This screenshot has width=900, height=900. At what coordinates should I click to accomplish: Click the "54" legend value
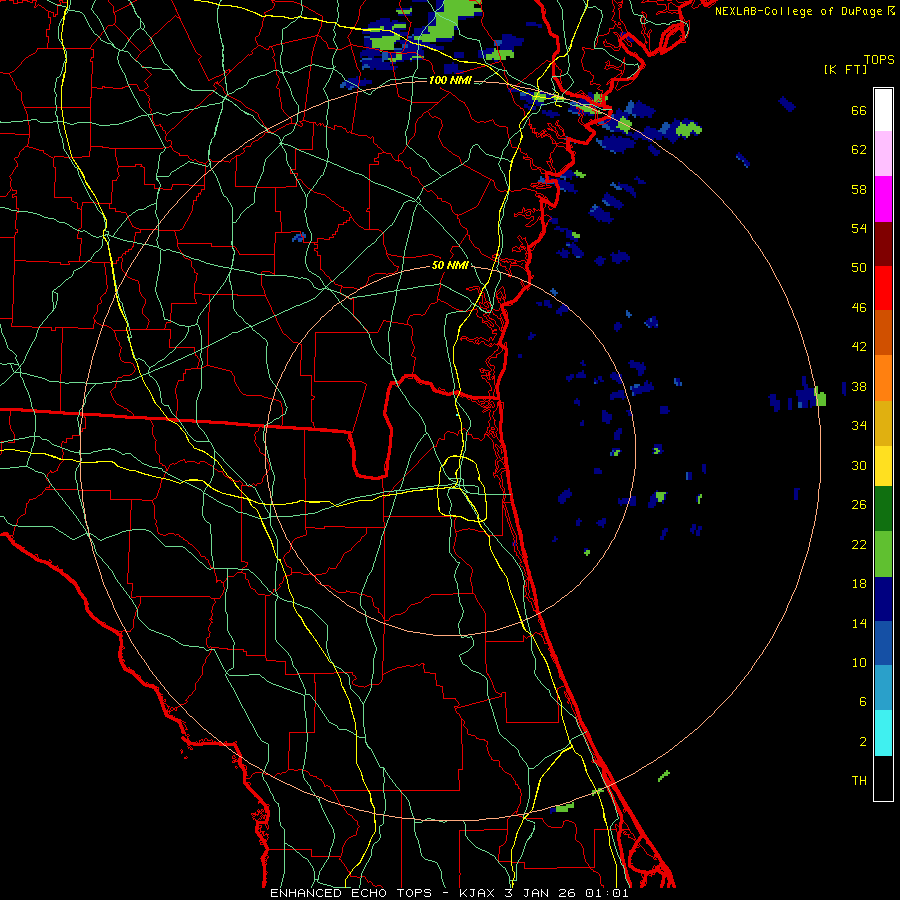[x=859, y=228]
